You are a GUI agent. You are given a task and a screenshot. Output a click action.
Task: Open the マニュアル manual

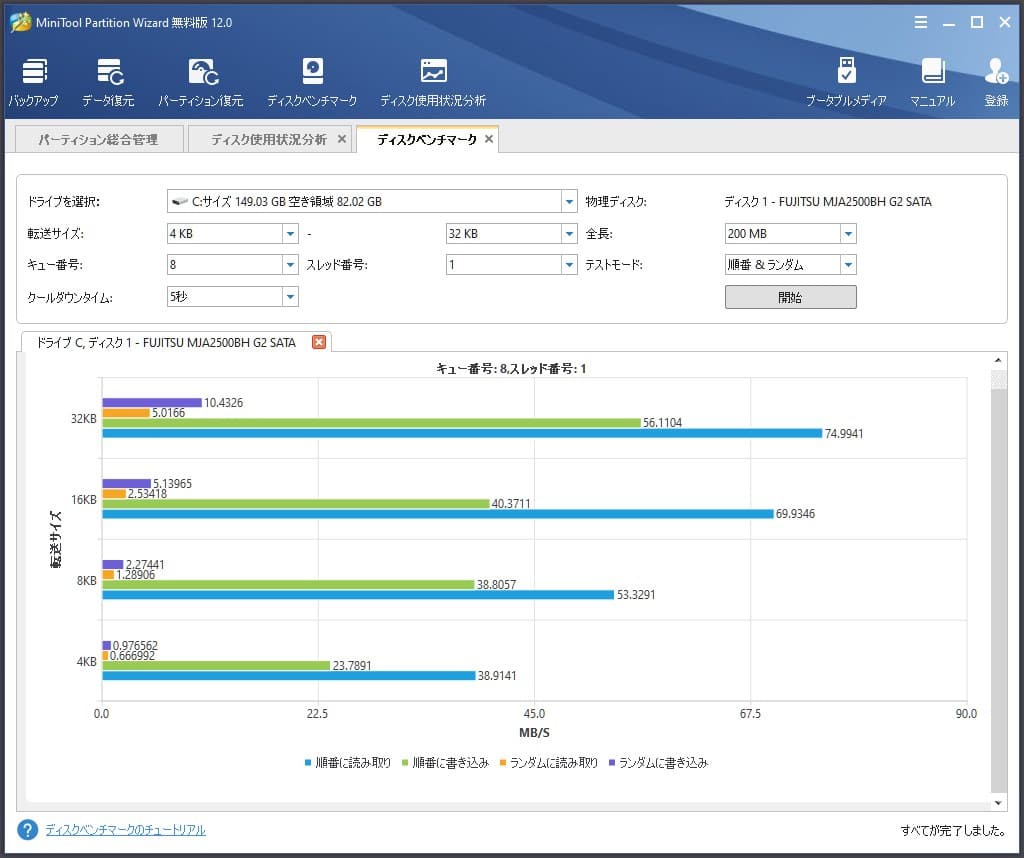tap(933, 82)
